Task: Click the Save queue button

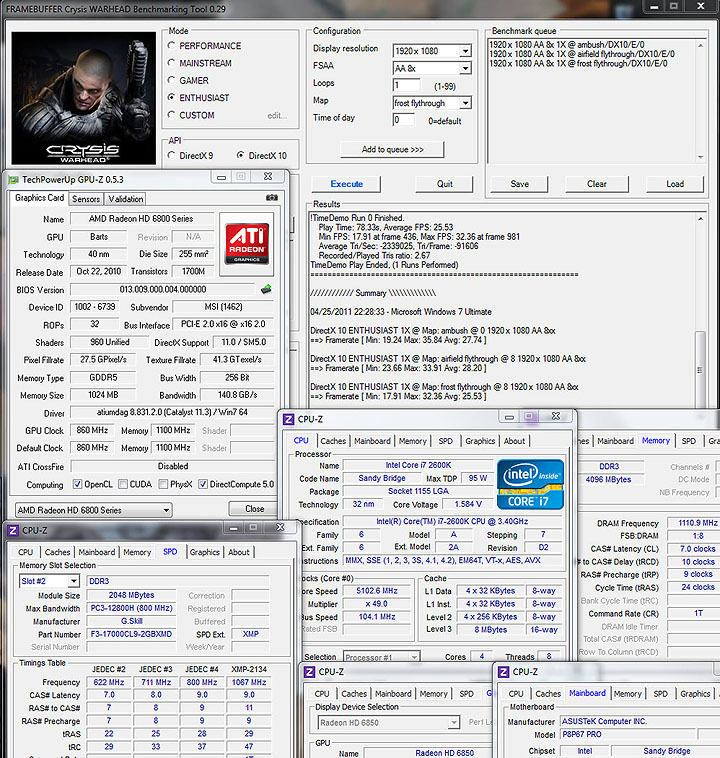Action: 519,184
